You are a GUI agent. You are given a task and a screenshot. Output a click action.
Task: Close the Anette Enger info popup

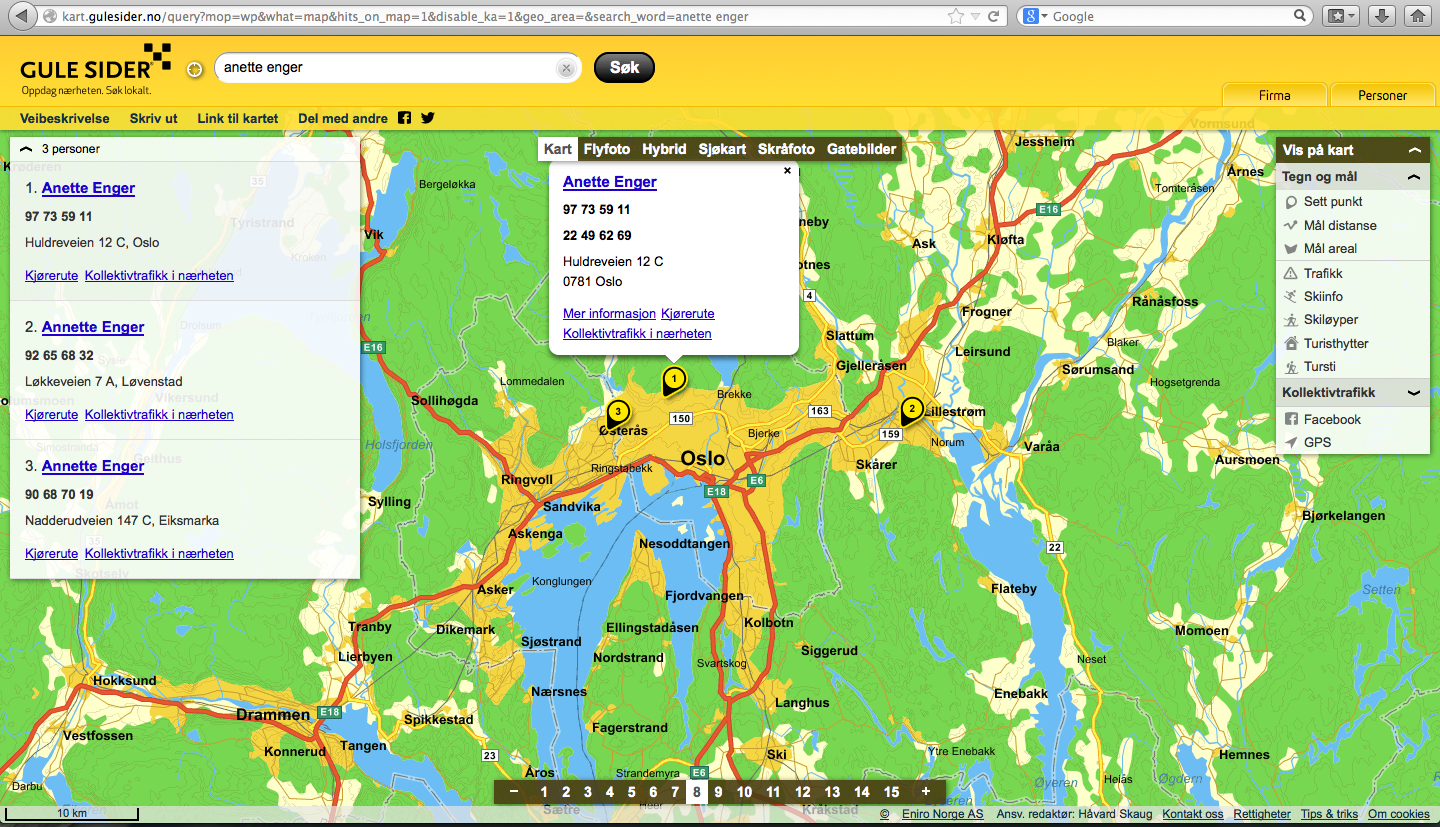pos(787,171)
